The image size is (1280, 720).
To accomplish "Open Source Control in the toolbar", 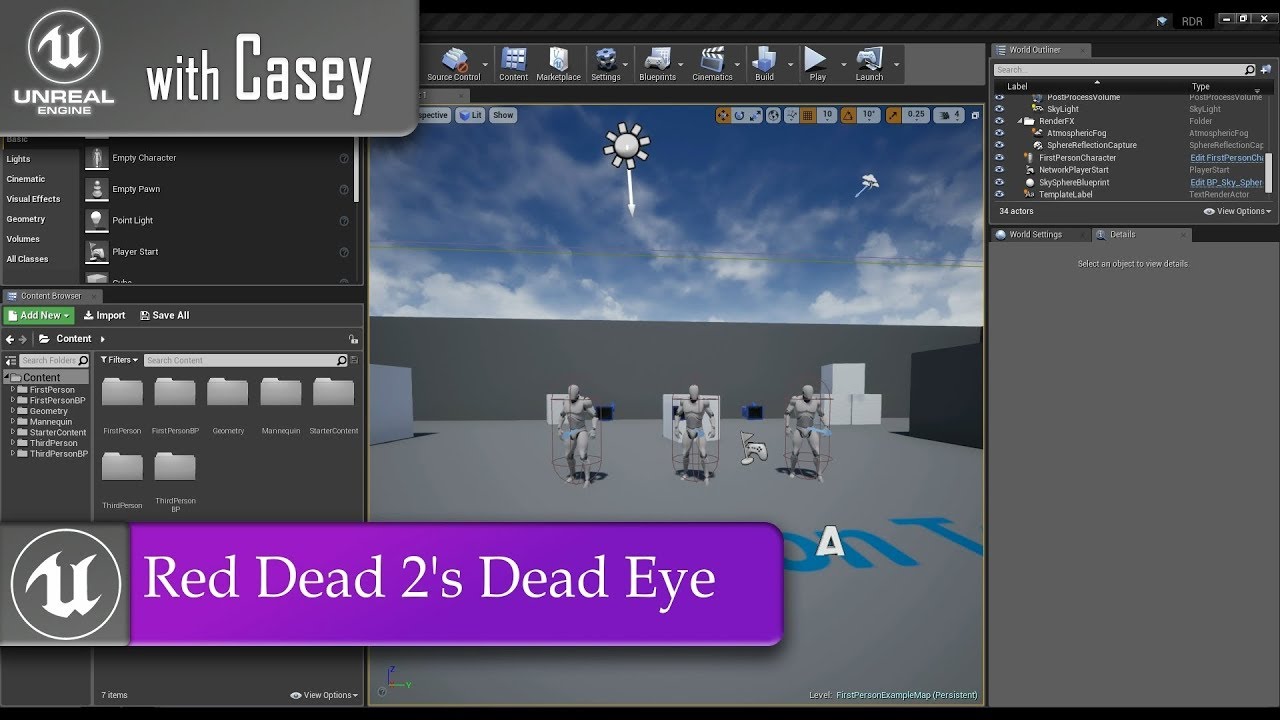I will tap(454, 63).
